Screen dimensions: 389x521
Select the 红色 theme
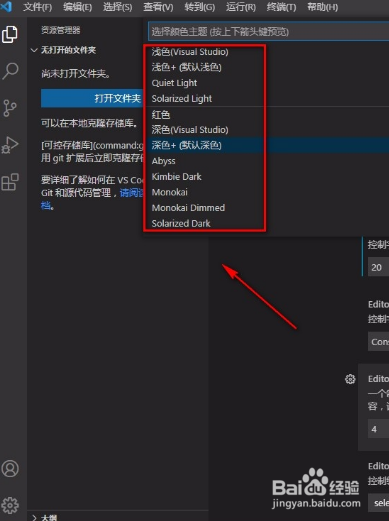(x=161, y=114)
